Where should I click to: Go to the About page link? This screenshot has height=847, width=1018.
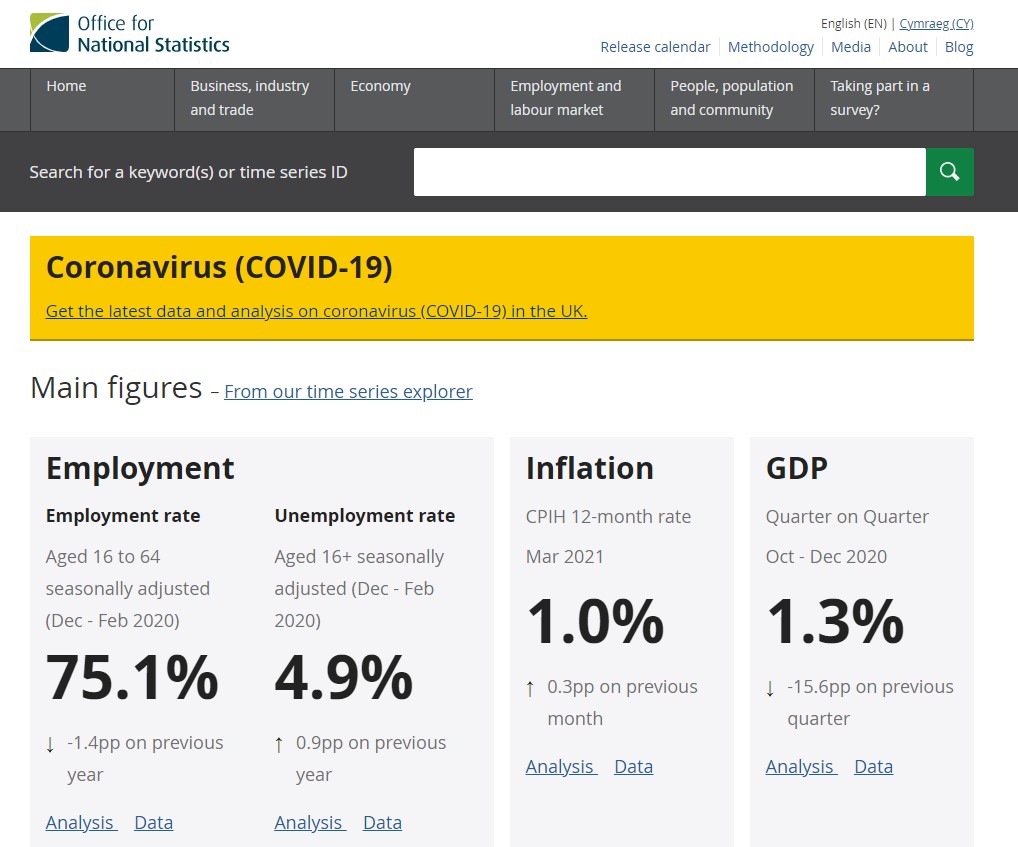pyautogui.click(x=908, y=47)
